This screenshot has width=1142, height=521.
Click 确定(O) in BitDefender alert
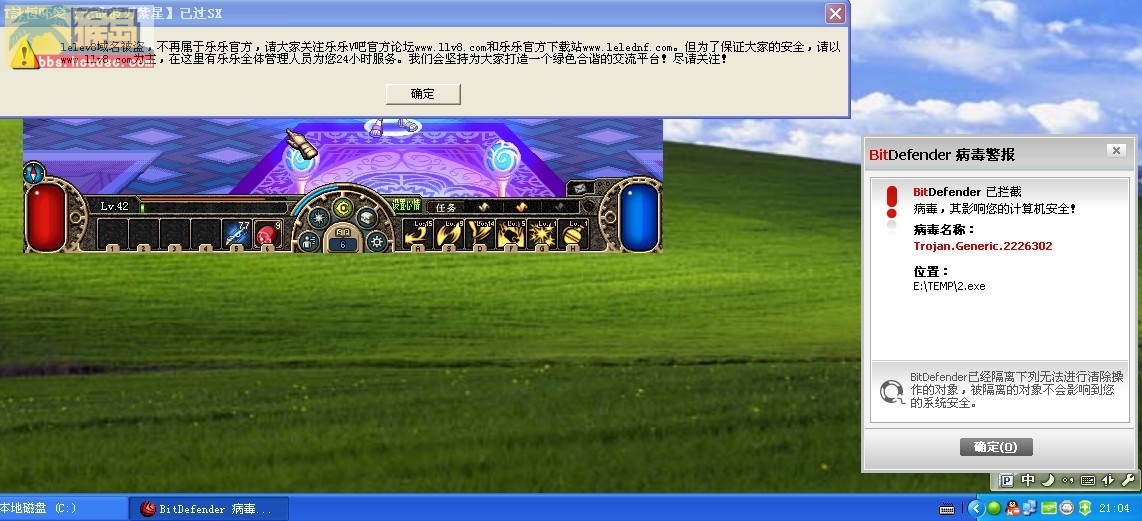click(x=996, y=447)
